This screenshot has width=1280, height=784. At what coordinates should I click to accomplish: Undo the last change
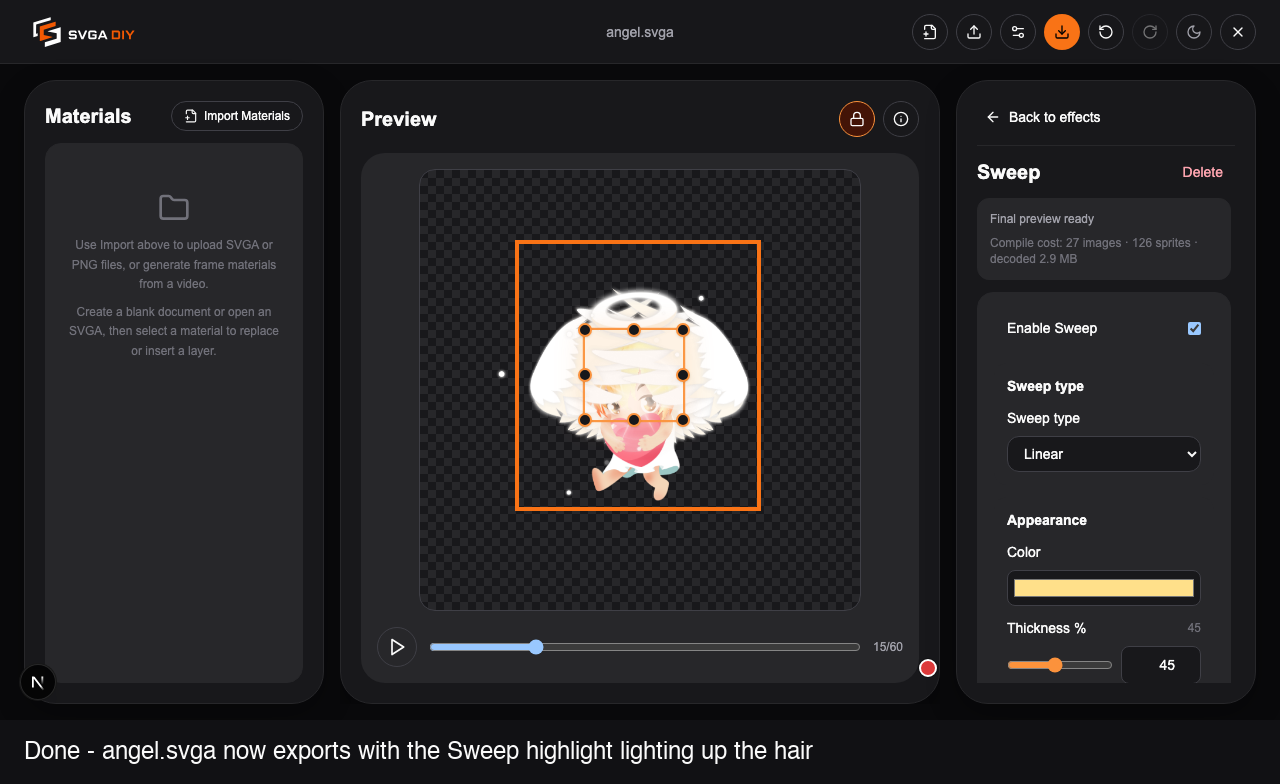[1106, 32]
